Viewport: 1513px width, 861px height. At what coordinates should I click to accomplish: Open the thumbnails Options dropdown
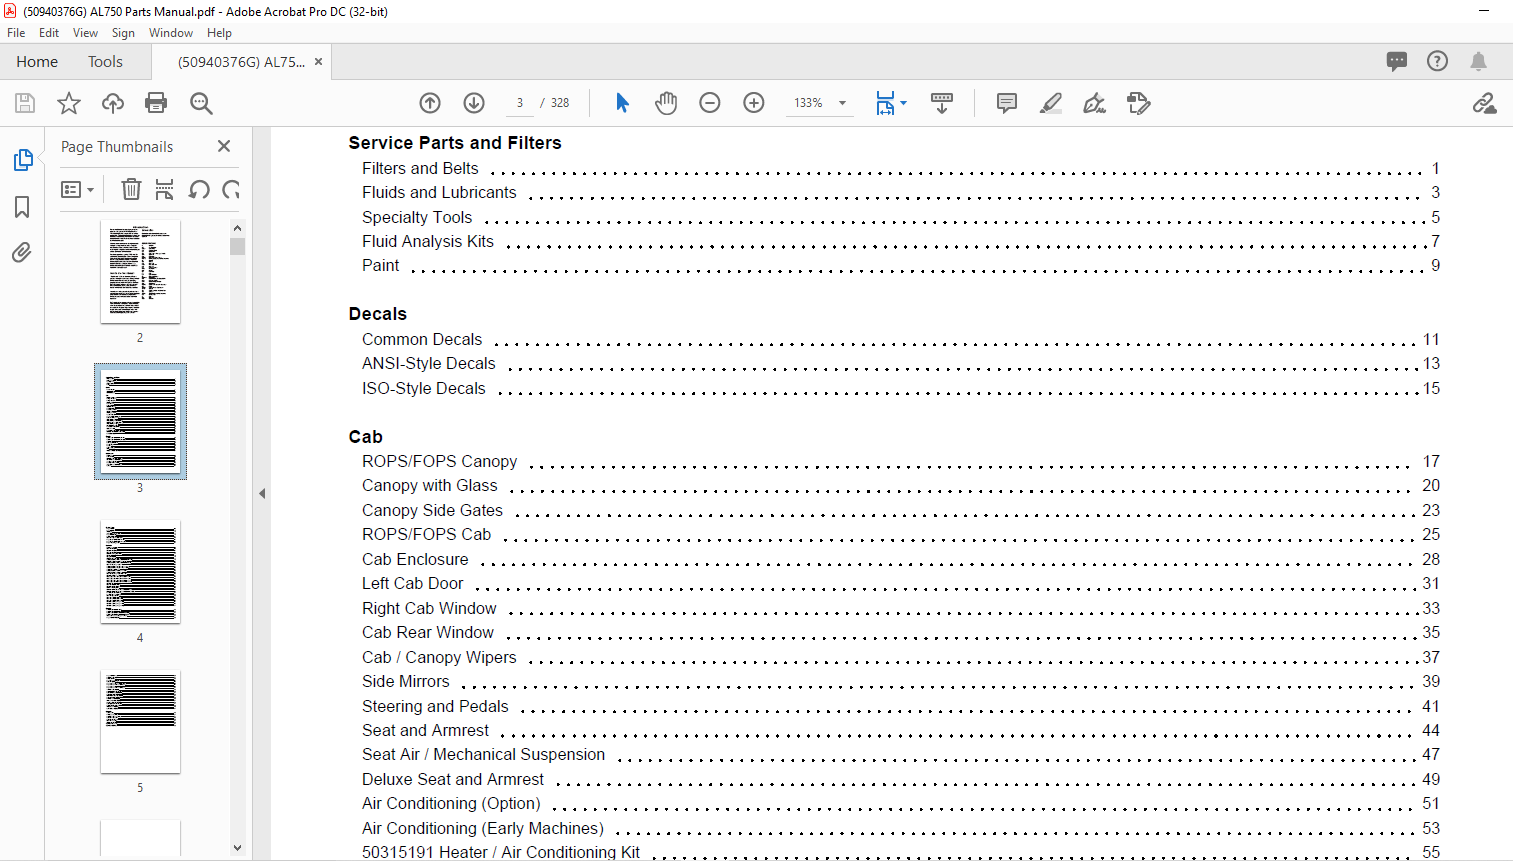pyautogui.click(x=77, y=189)
